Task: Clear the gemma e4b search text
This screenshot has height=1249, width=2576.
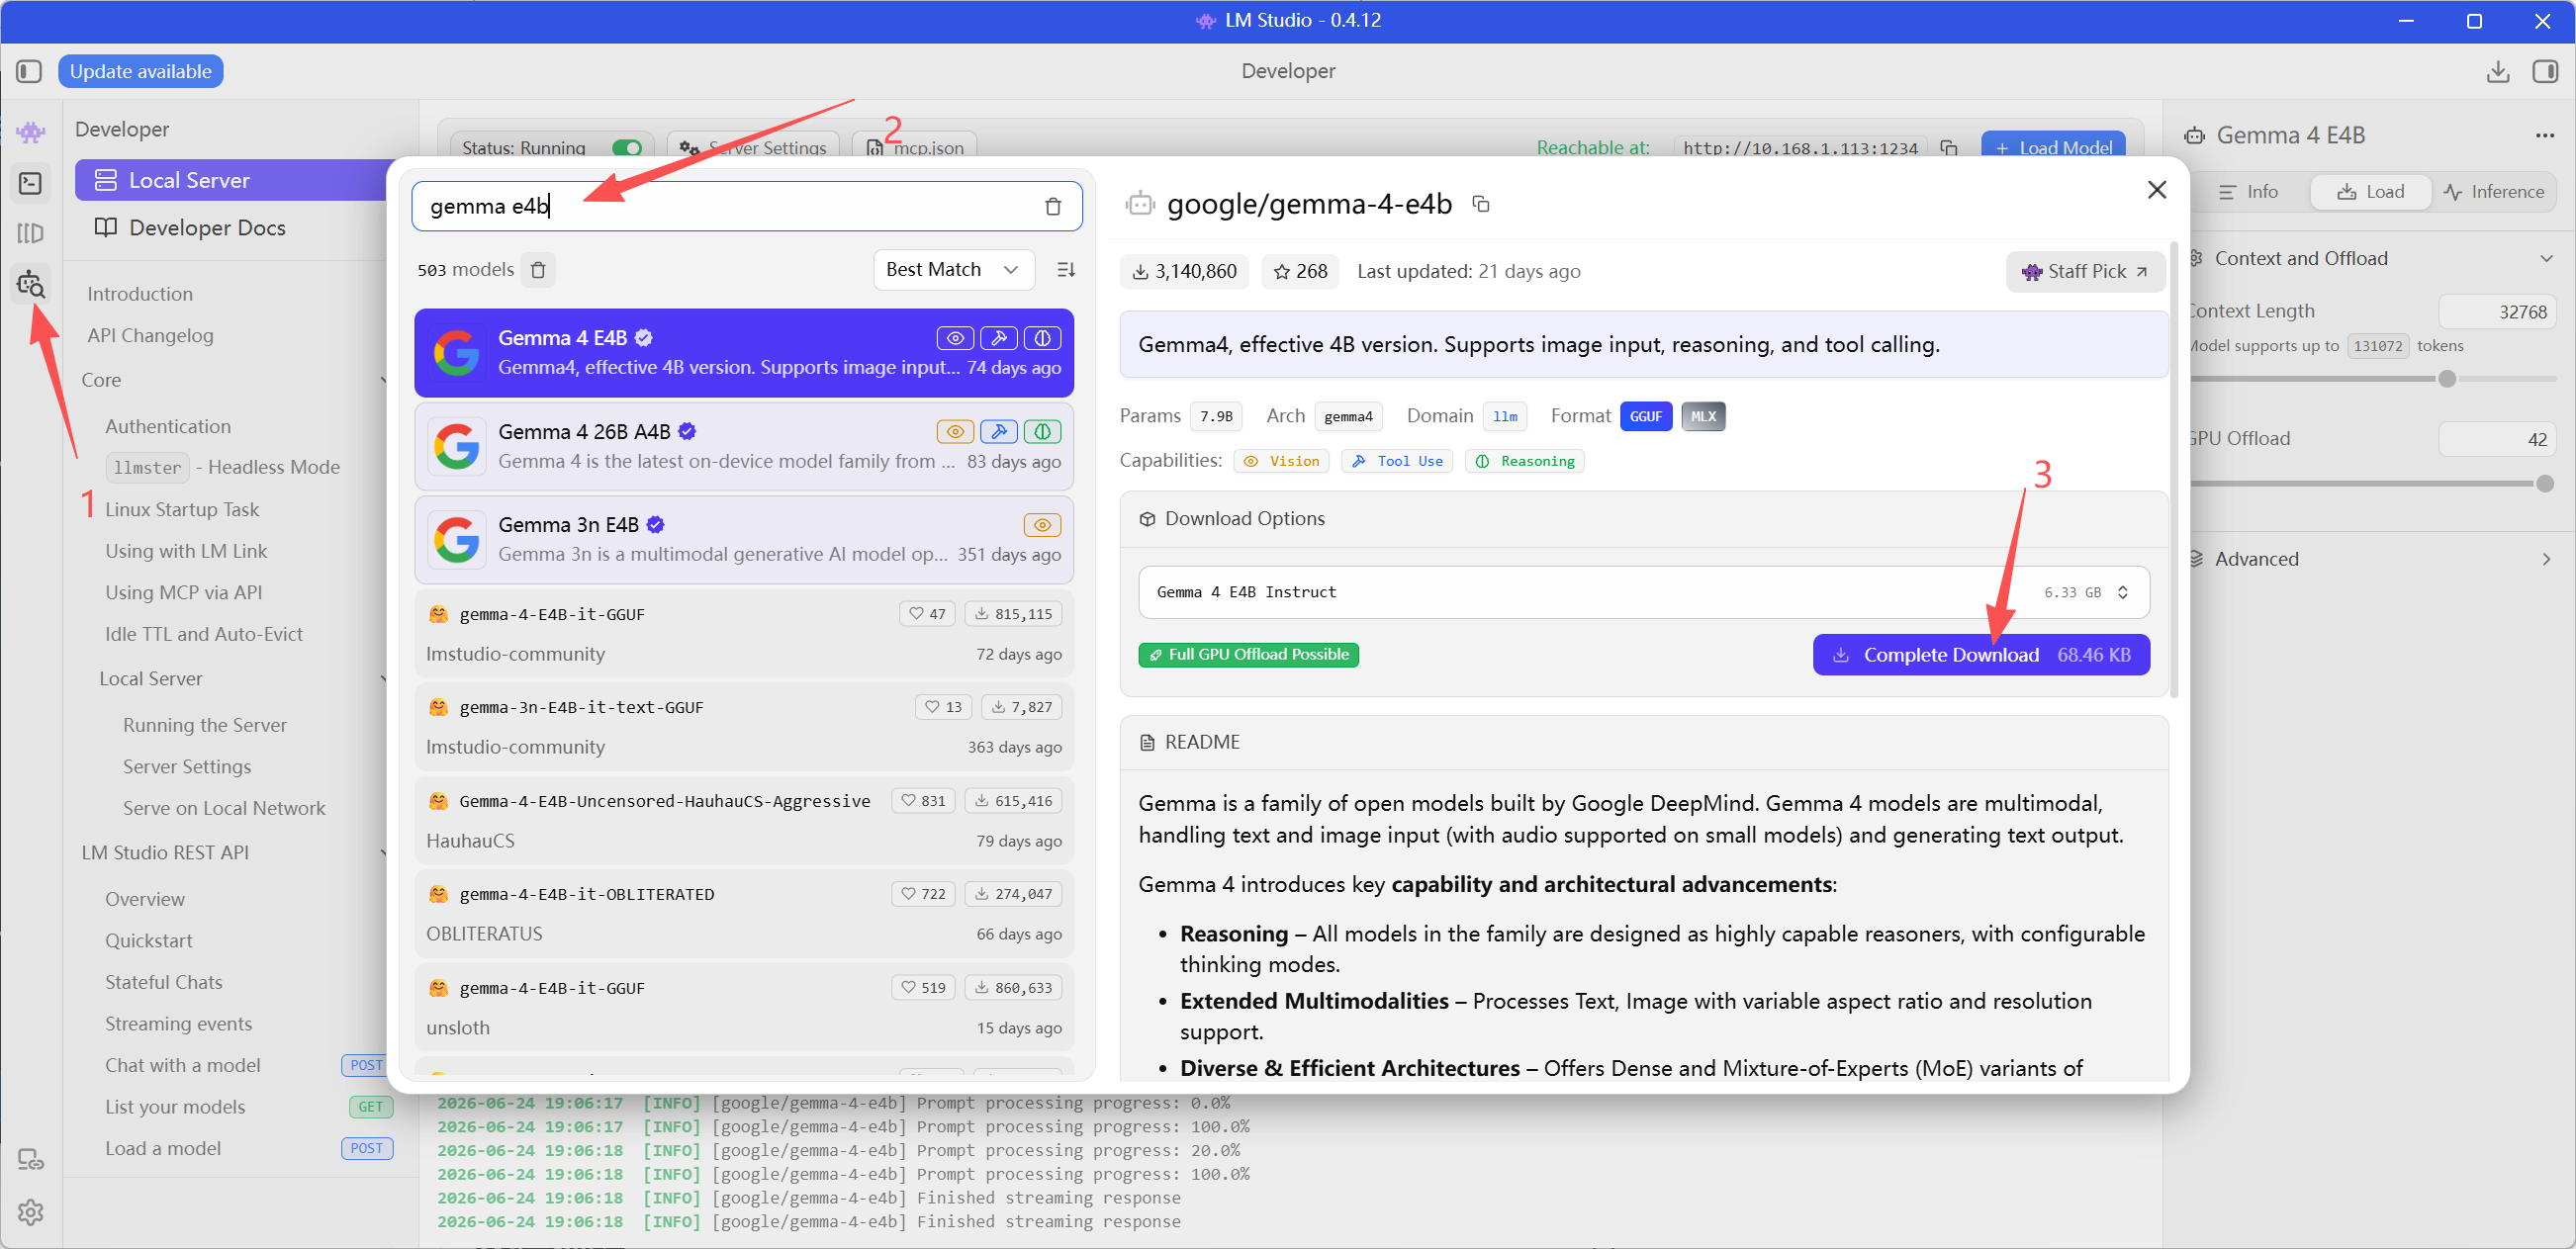Action: 1053,207
